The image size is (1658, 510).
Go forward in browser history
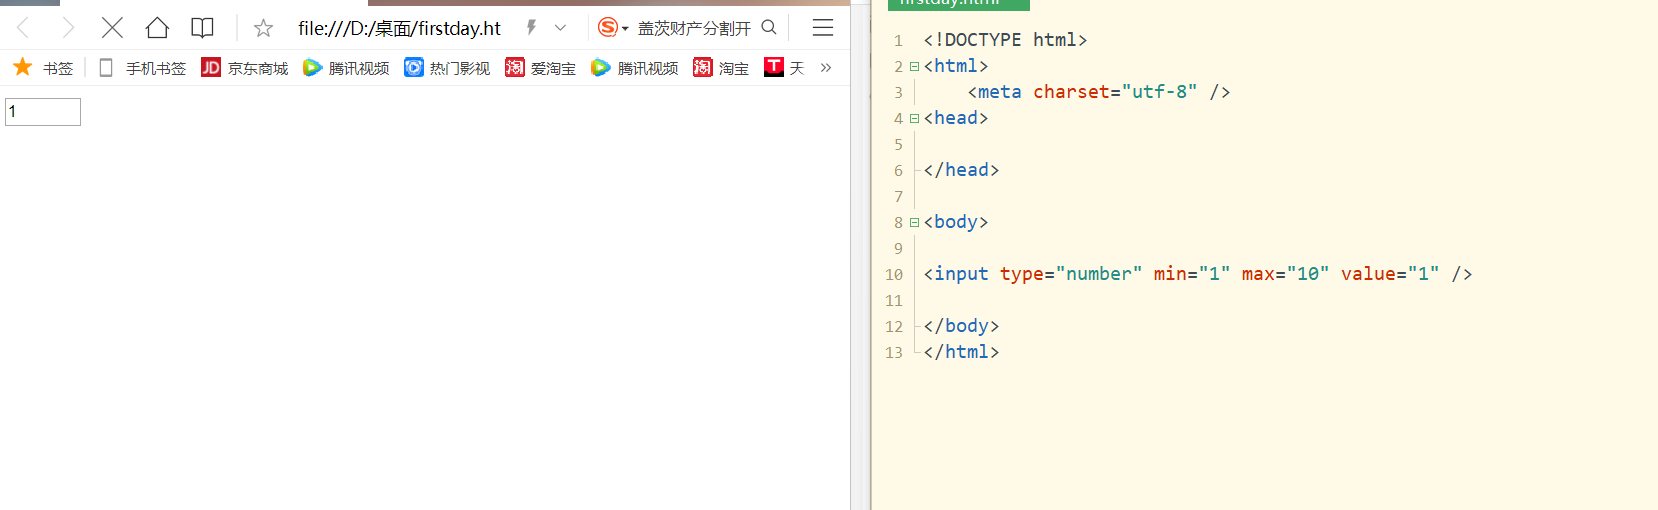(x=68, y=28)
